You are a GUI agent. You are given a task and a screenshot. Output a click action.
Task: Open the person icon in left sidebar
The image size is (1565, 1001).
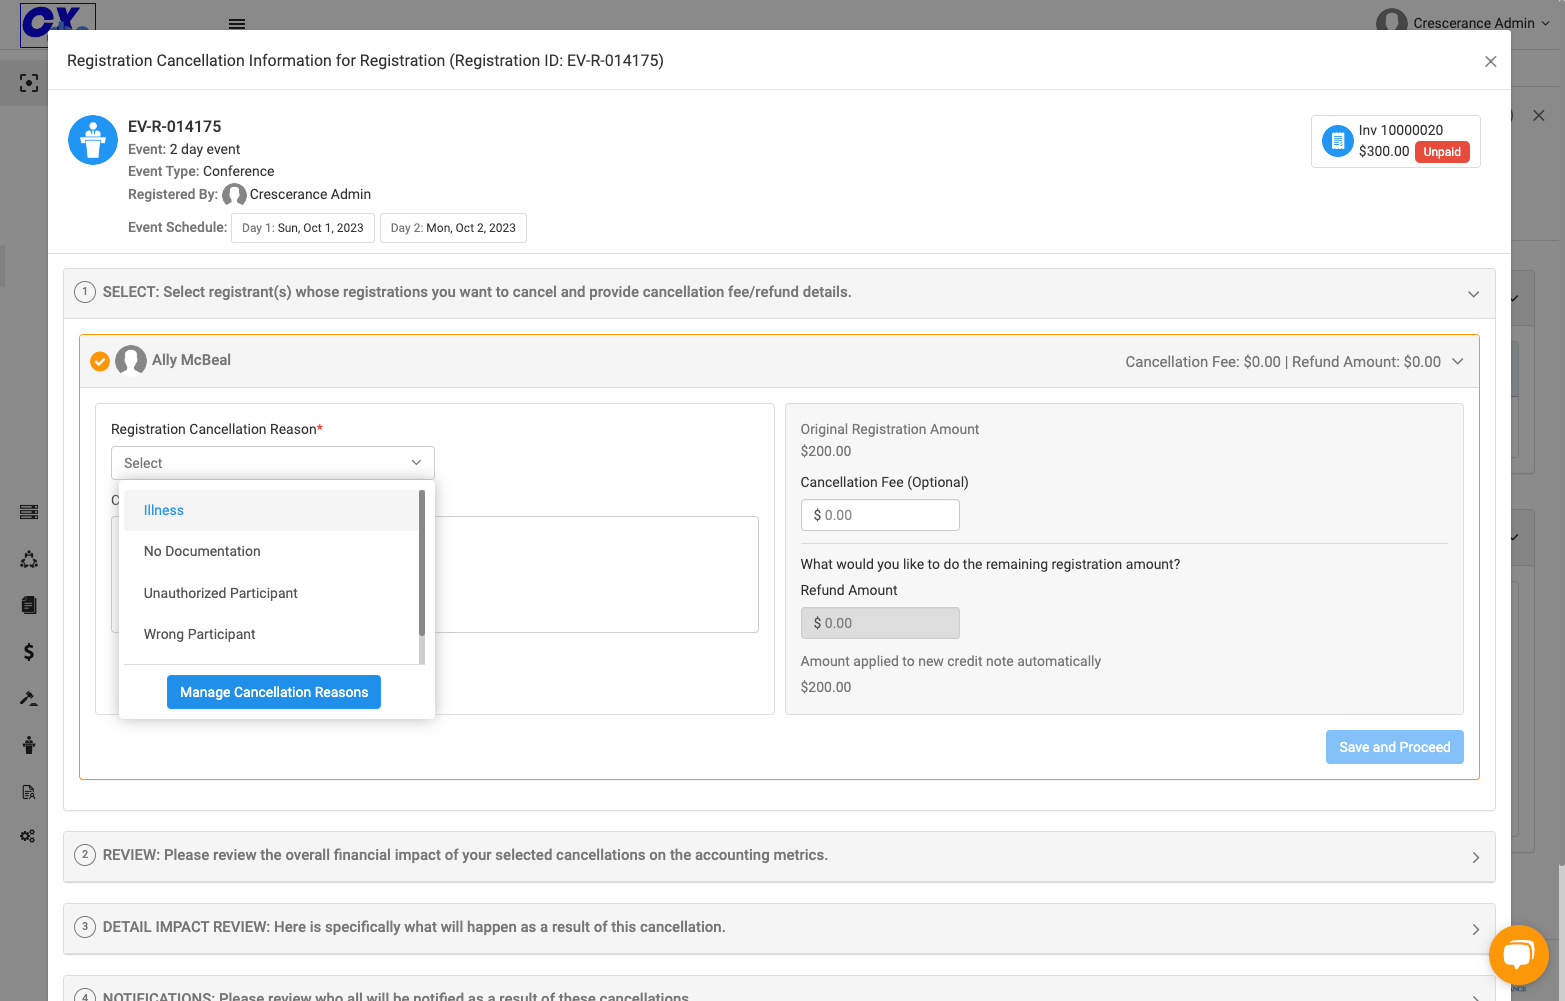pos(29,745)
